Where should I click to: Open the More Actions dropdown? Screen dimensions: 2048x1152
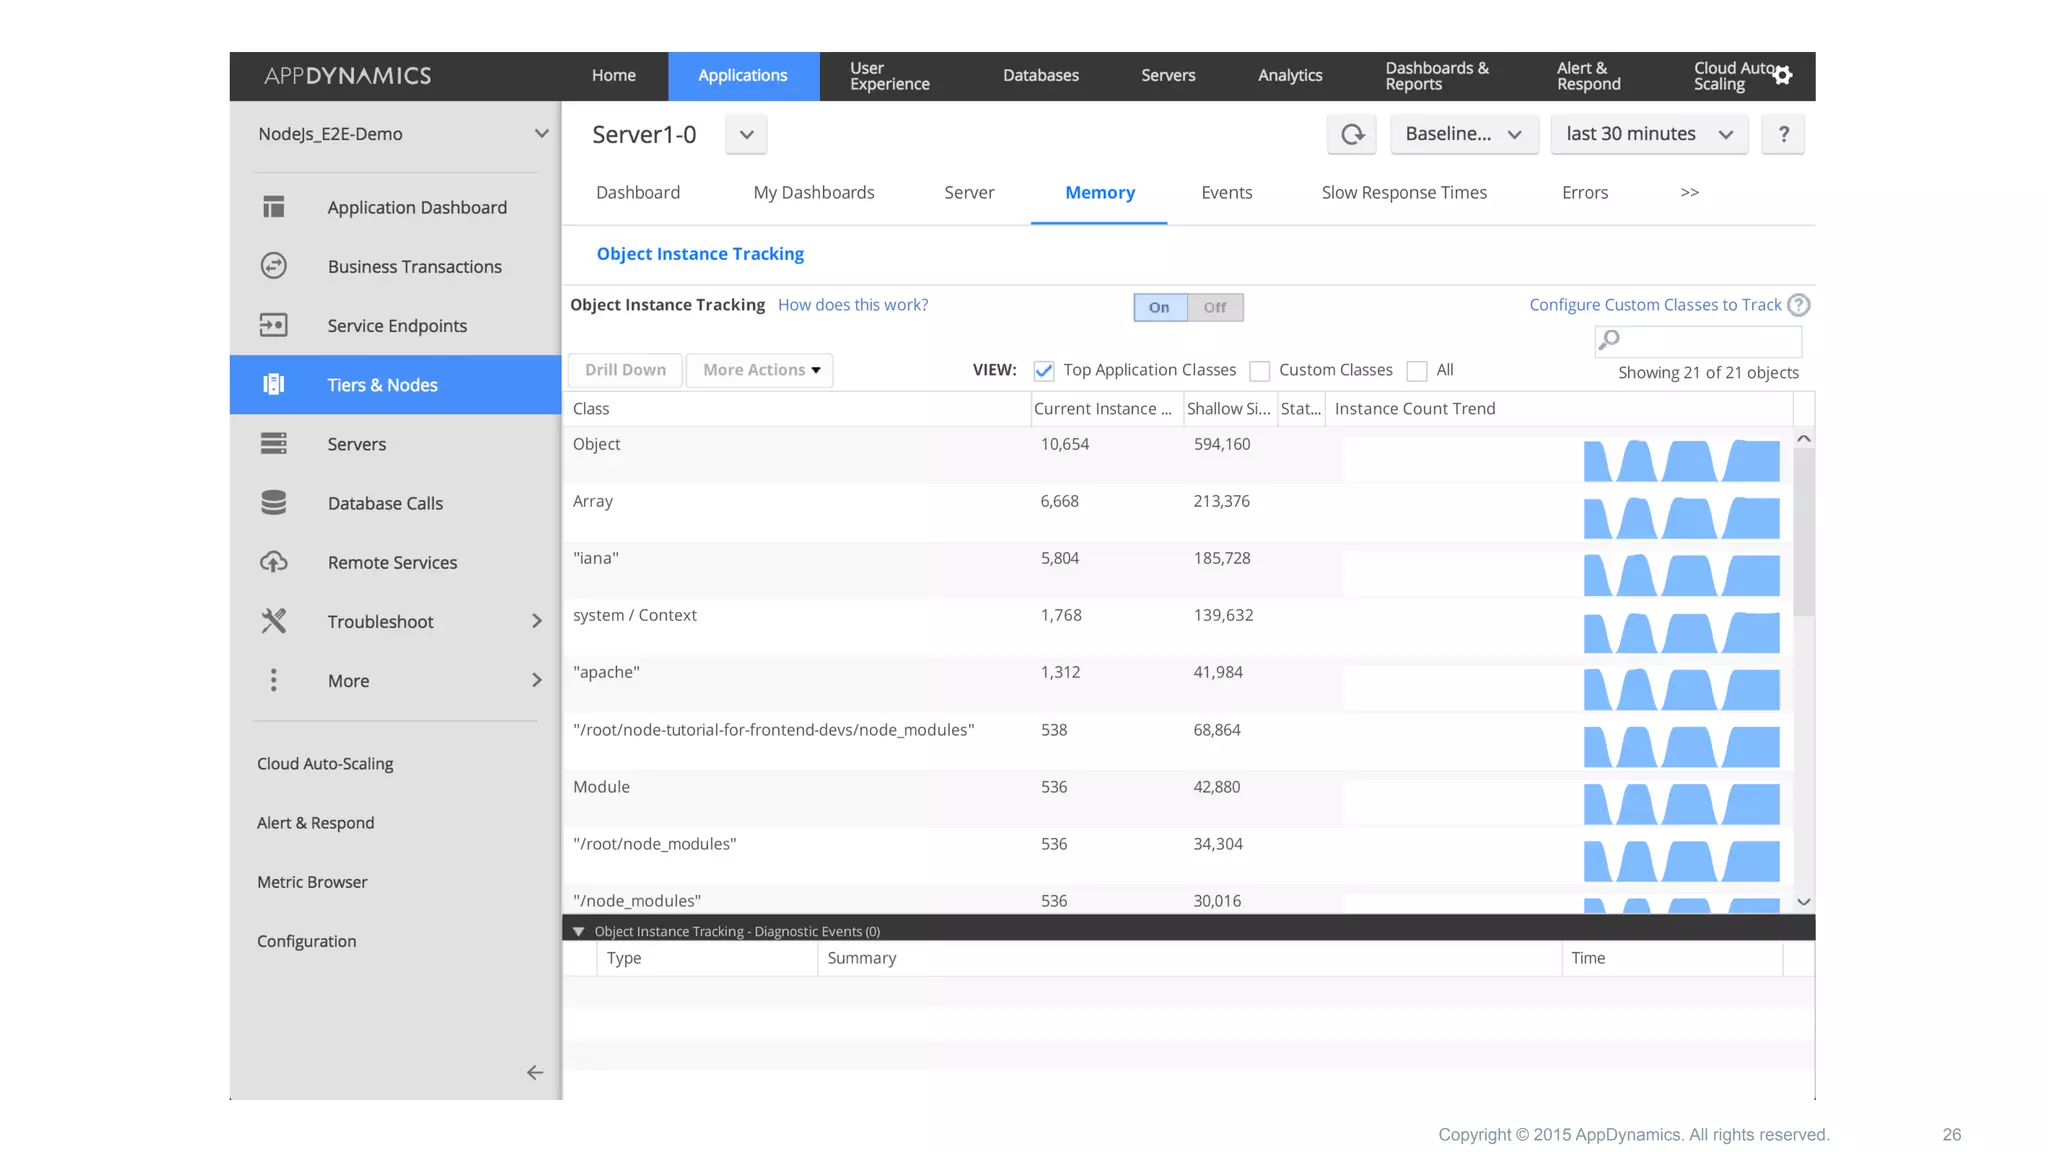pyautogui.click(x=760, y=370)
